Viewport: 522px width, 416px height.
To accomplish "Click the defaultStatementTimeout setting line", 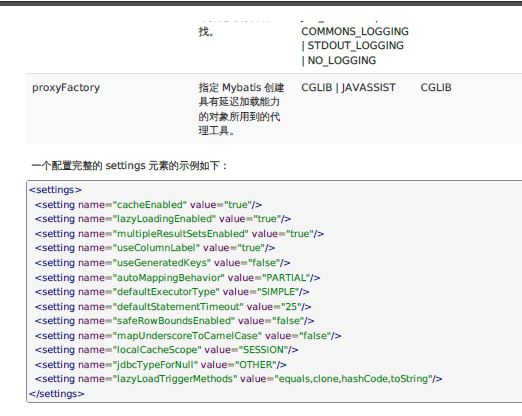I will (173, 306).
